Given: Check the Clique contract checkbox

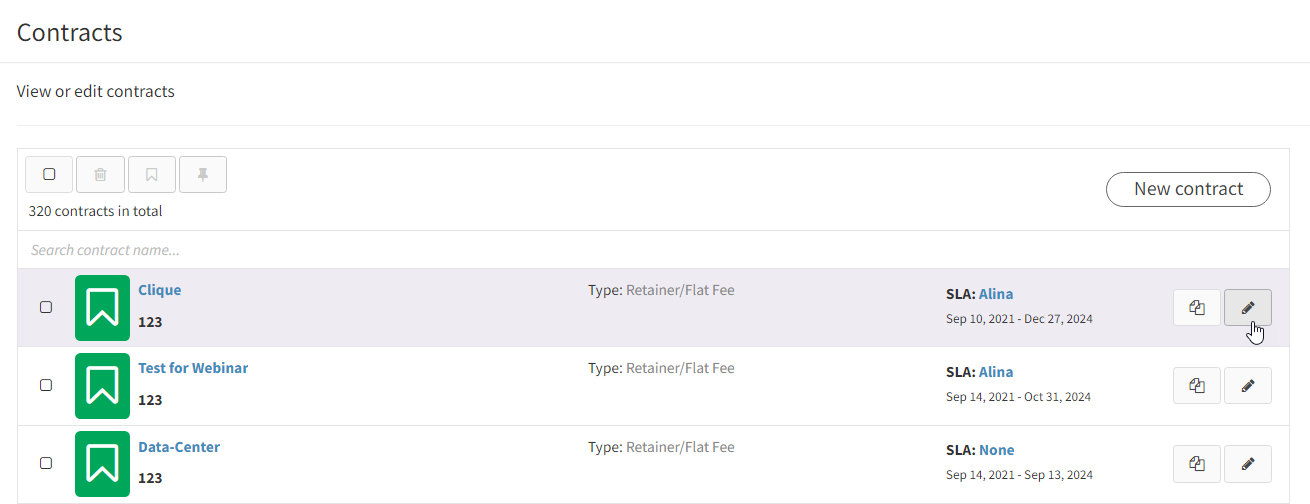Looking at the screenshot, I should 46,308.
